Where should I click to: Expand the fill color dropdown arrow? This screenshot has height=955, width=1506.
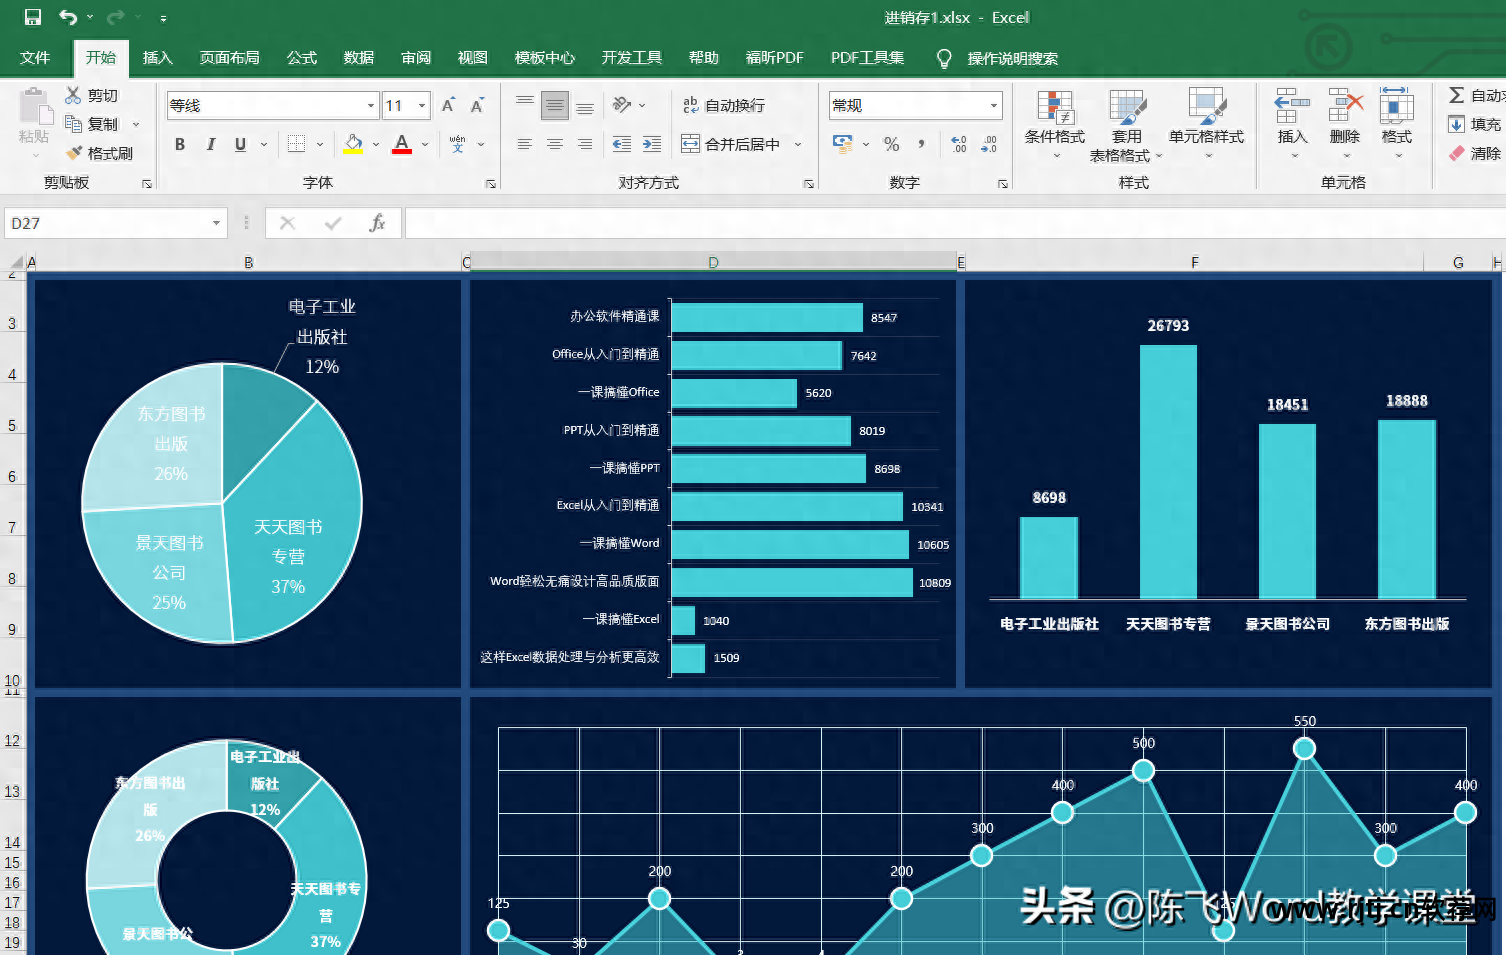(x=376, y=144)
